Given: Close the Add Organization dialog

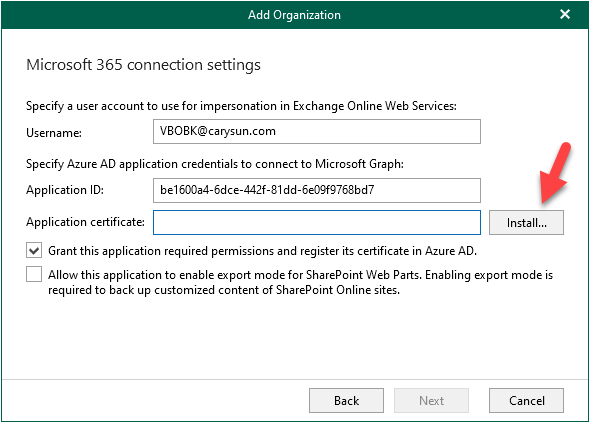Looking at the screenshot, I should click(x=564, y=14).
